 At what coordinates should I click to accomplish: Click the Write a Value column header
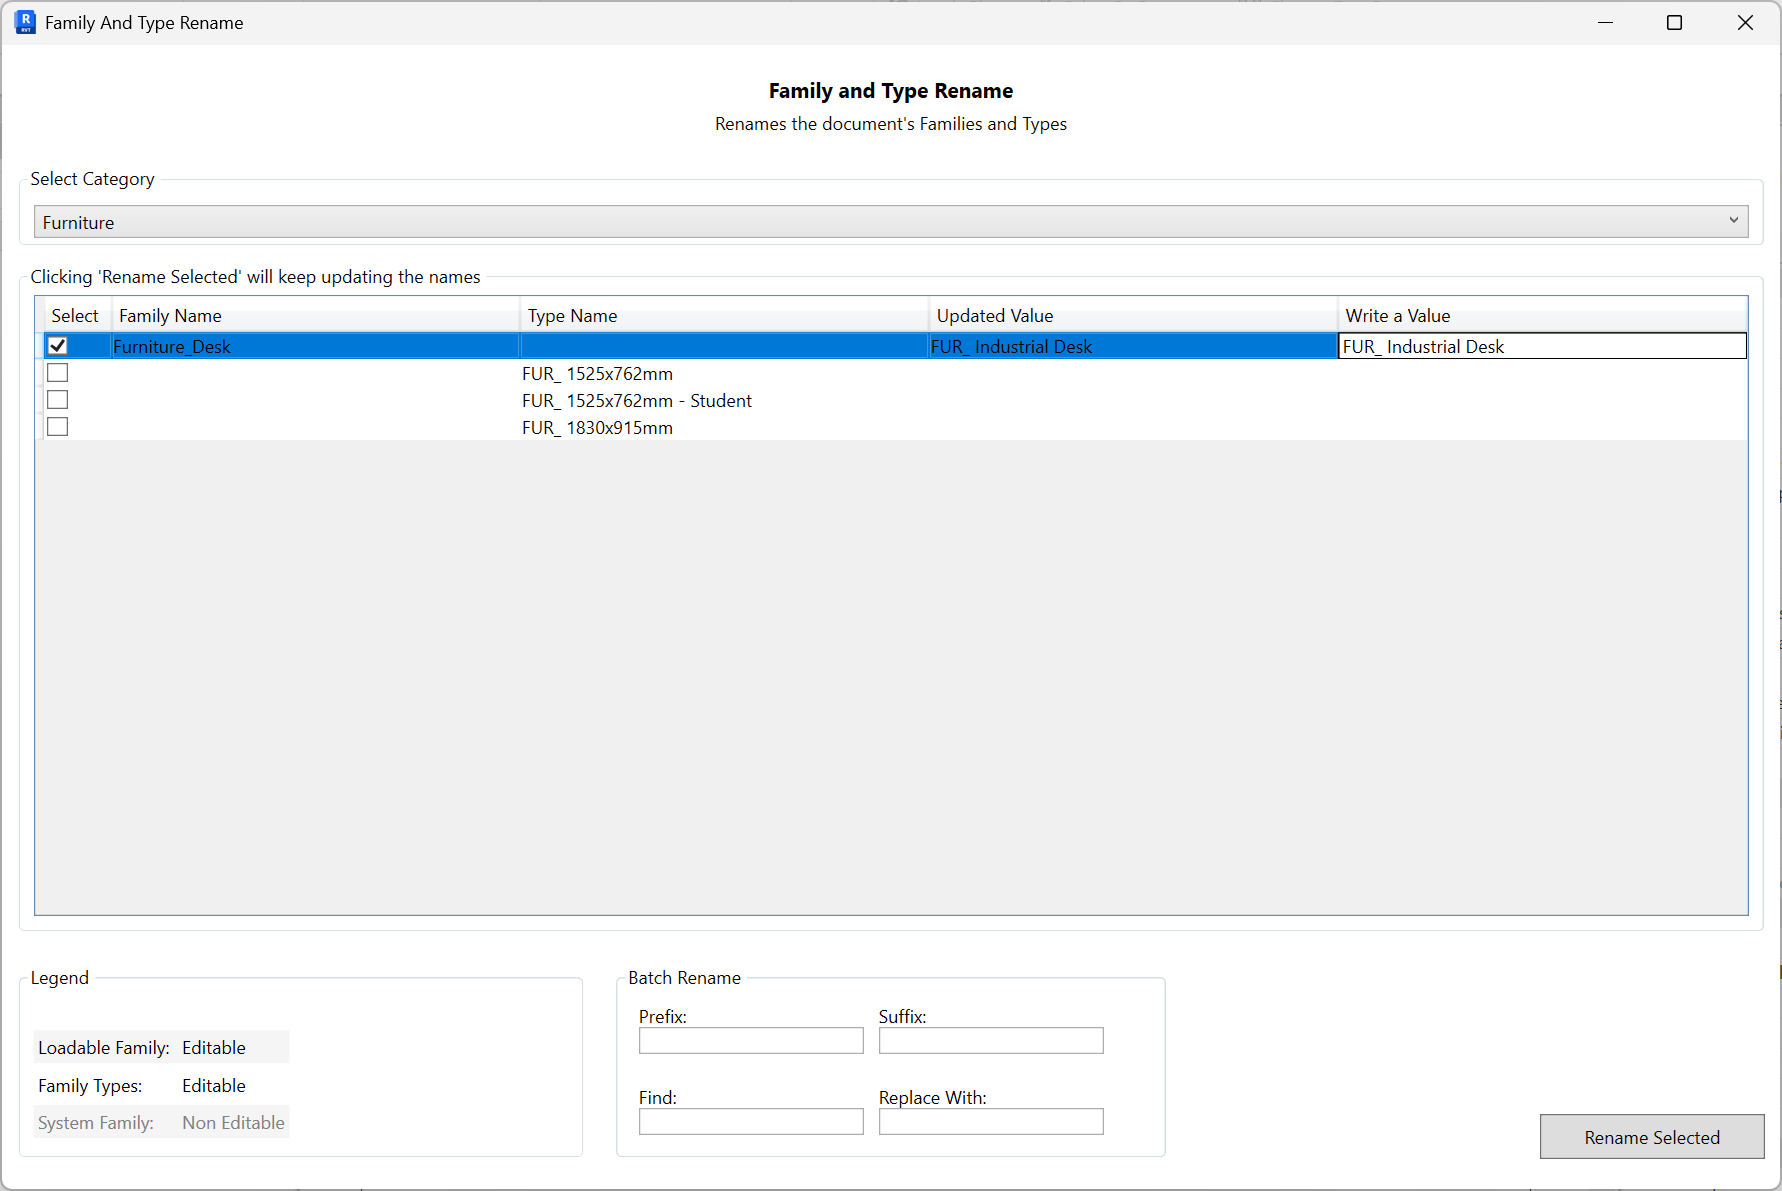[1541, 316]
